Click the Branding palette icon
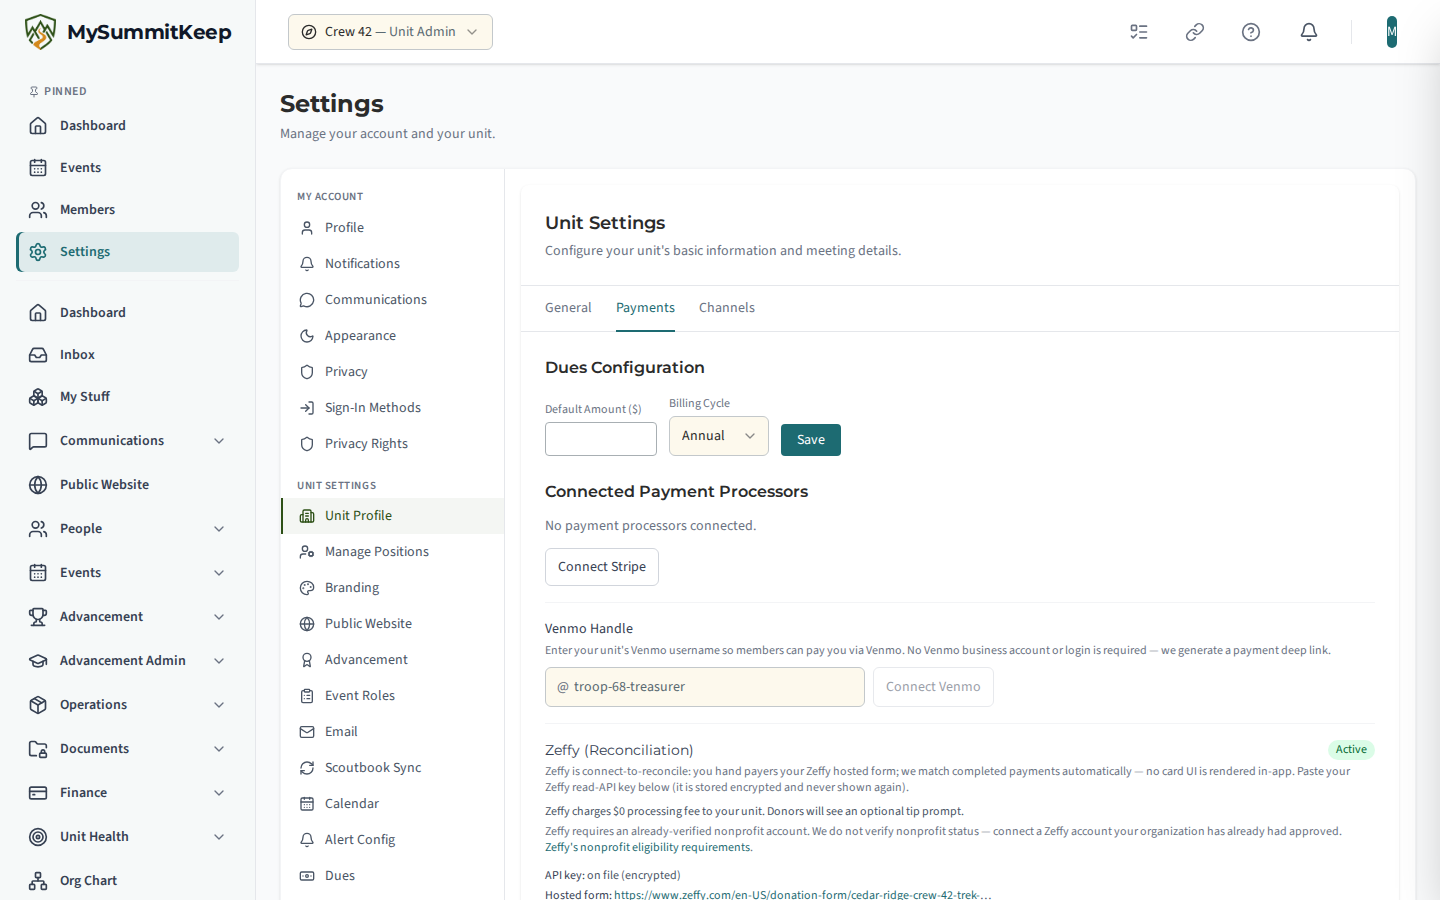 [x=307, y=588]
